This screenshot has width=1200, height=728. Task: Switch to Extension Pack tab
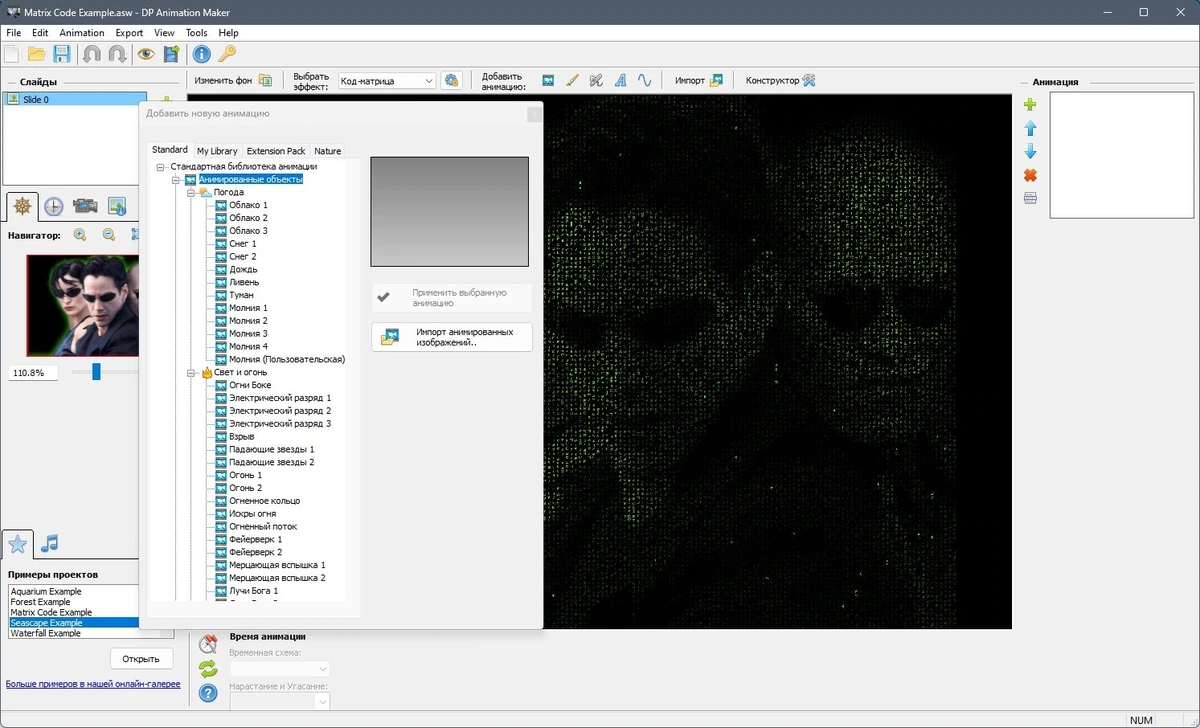pos(276,151)
